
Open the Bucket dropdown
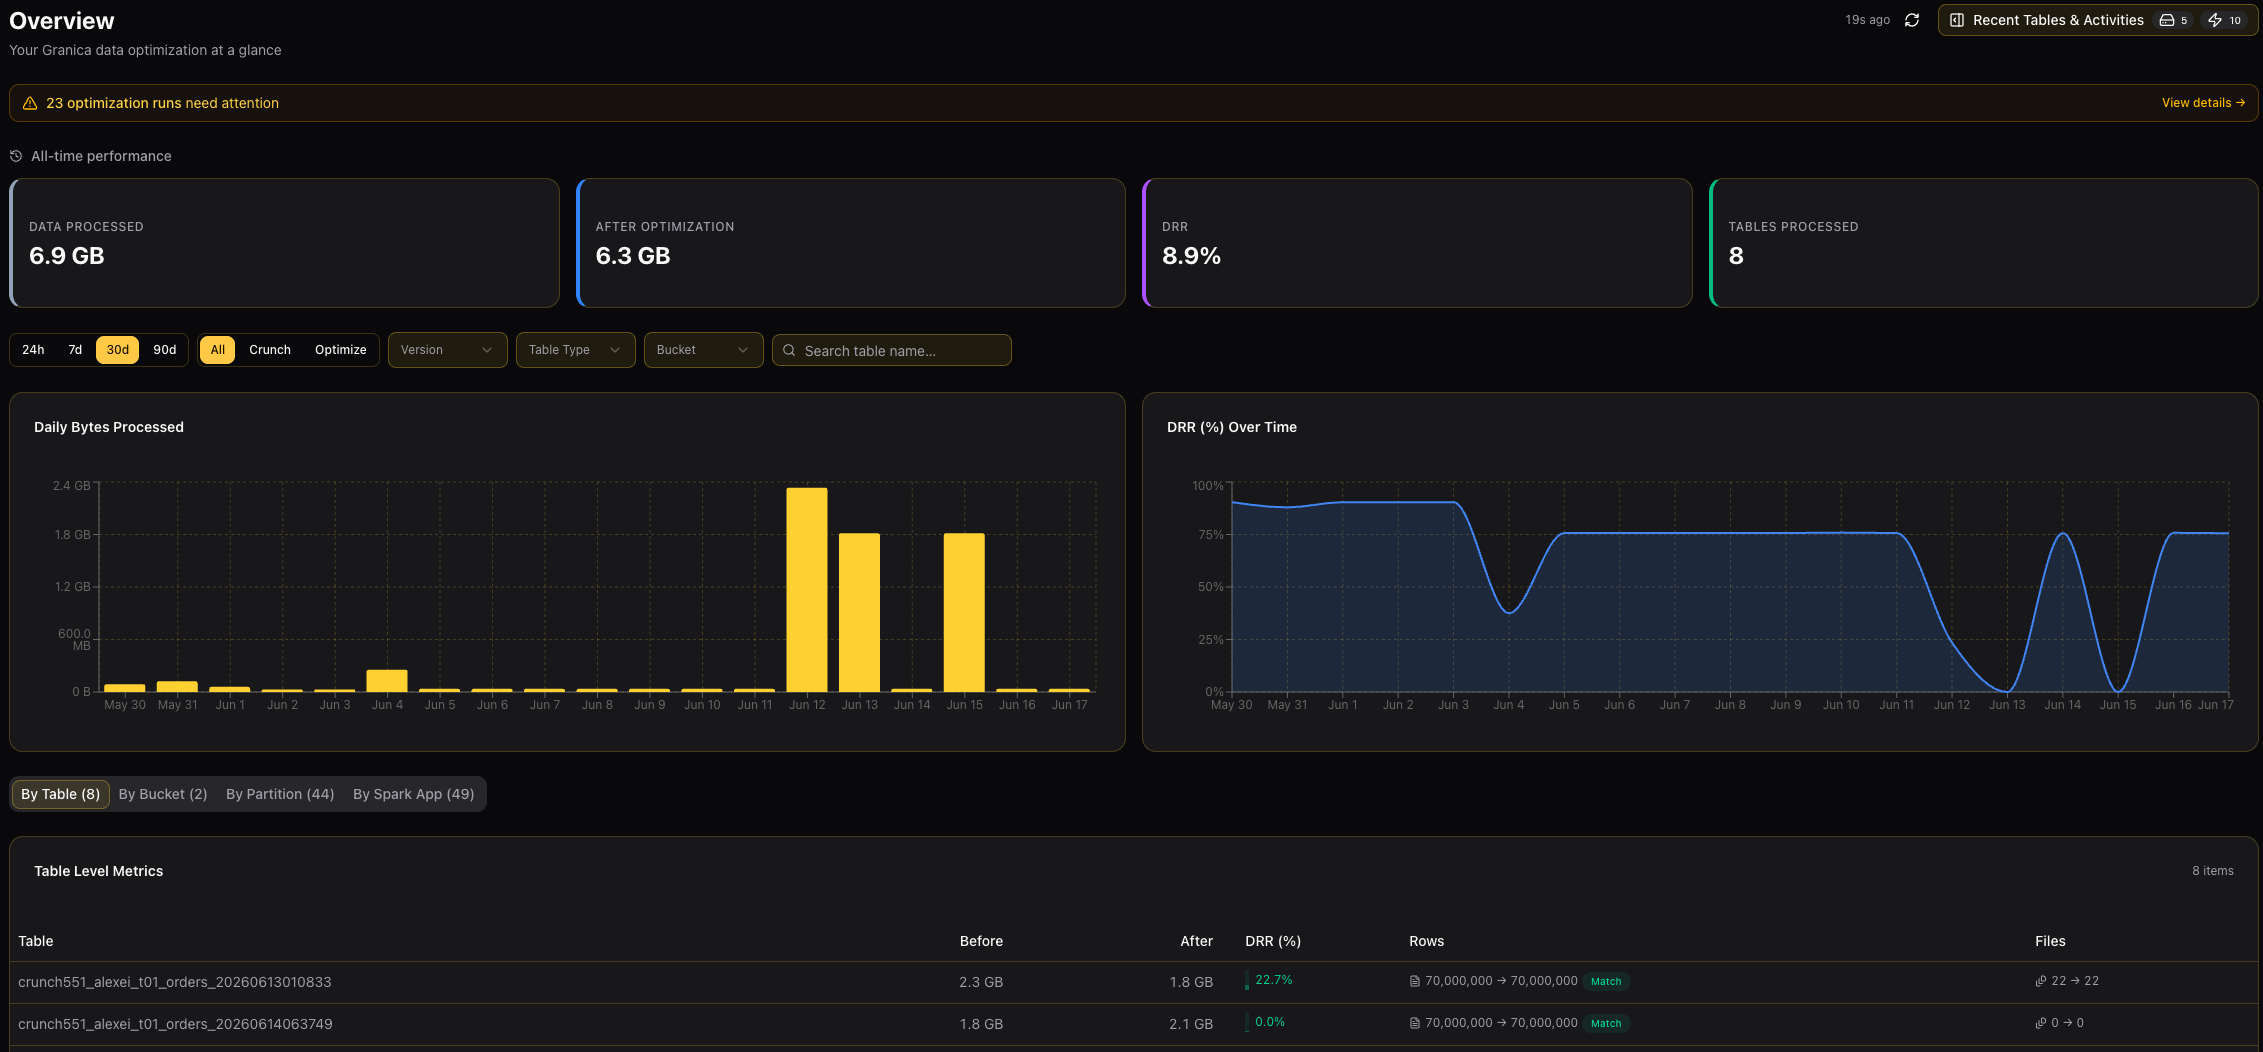tap(703, 350)
